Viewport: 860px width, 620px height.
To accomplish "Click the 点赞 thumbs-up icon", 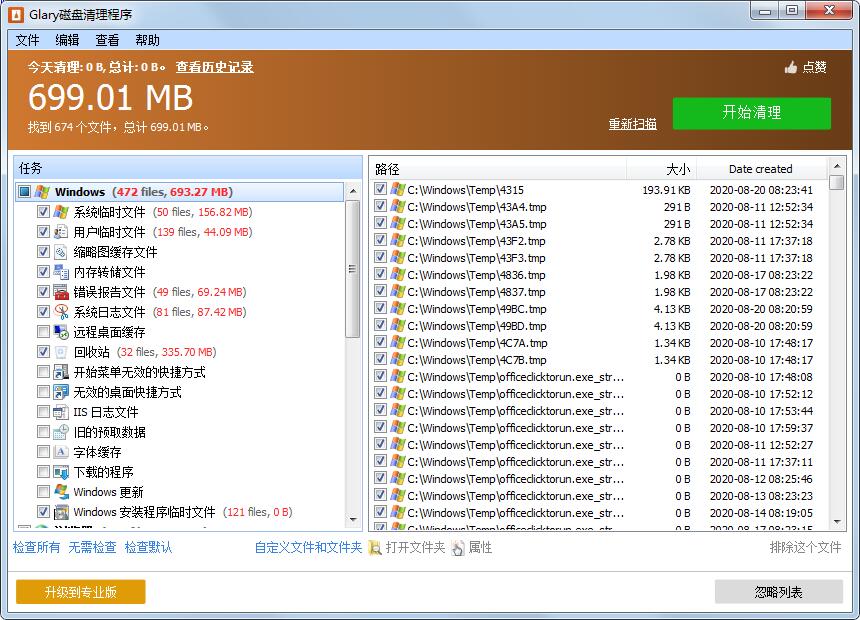I will tap(789, 67).
